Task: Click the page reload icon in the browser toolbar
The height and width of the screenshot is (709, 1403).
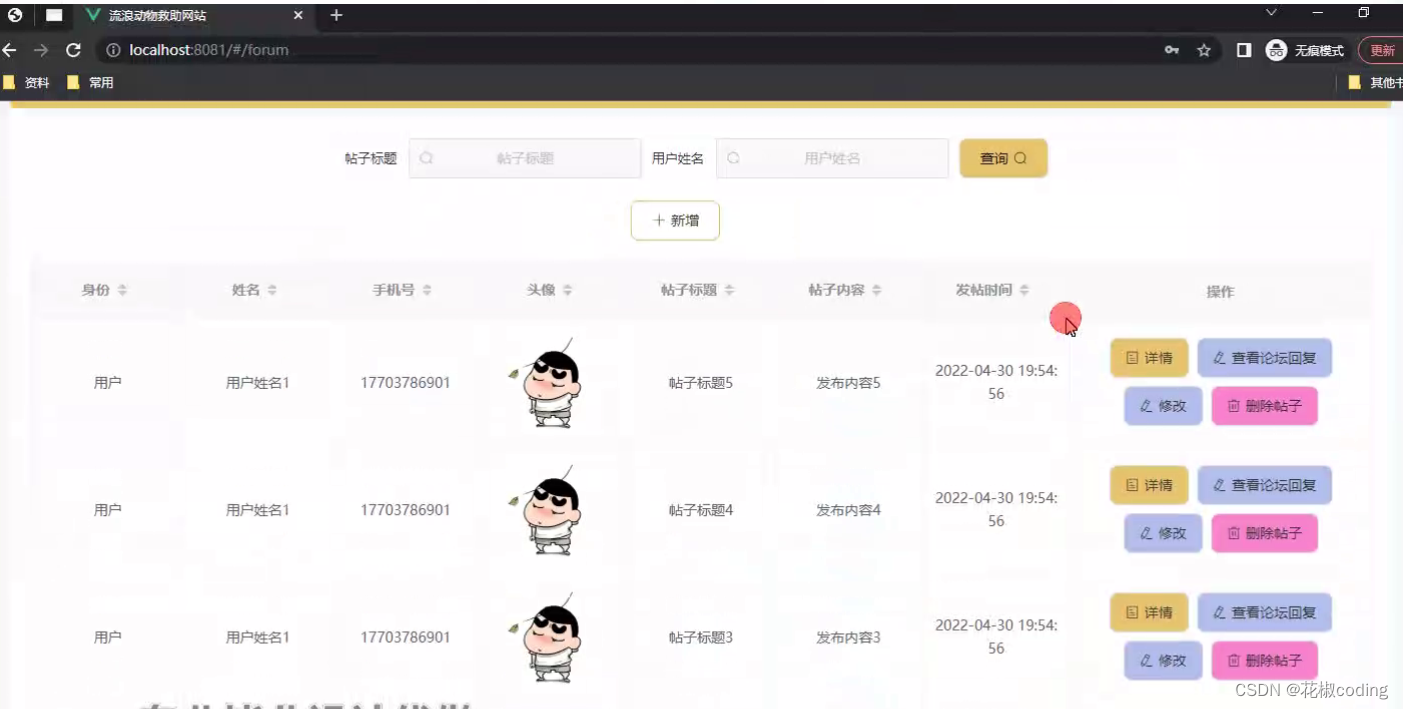Action: point(73,49)
